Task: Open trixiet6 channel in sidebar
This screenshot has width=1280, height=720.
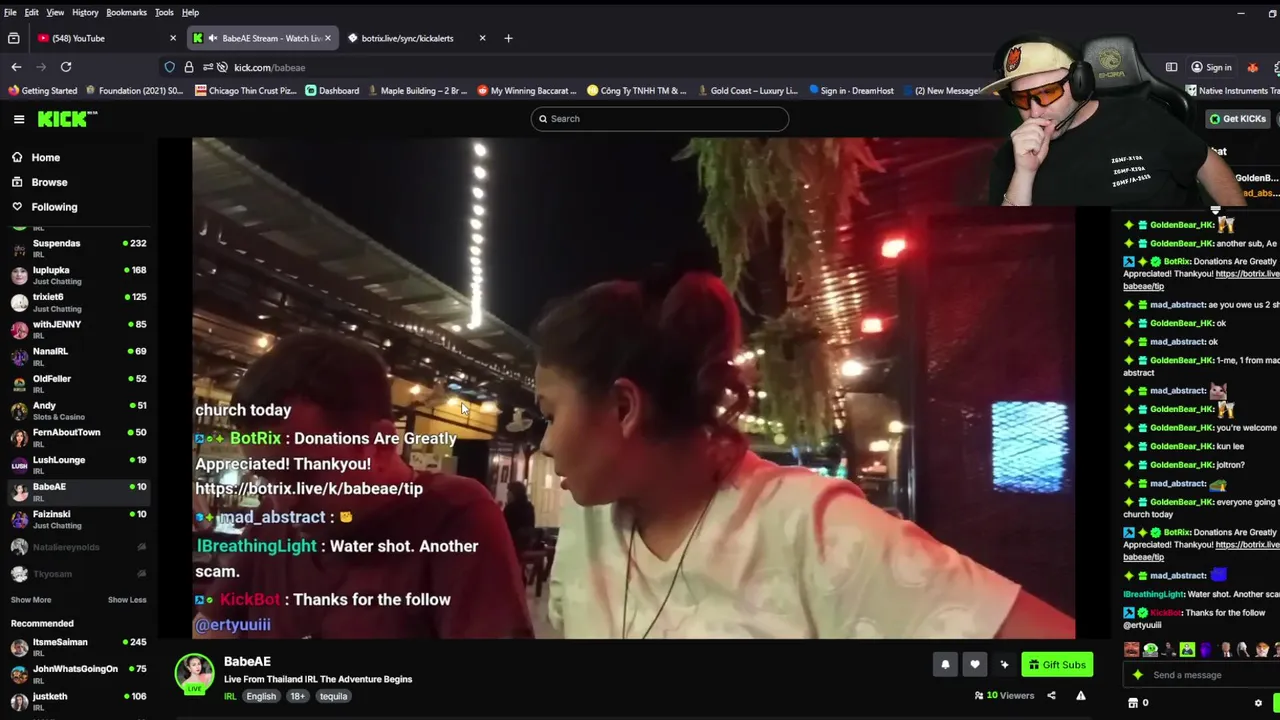Action: (78, 302)
